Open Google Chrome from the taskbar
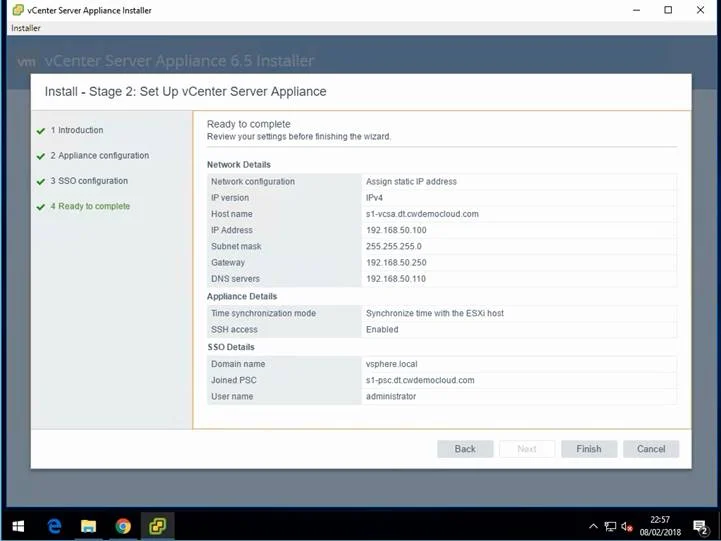The width and height of the screenshot is (721, 541). click(123, 526)
